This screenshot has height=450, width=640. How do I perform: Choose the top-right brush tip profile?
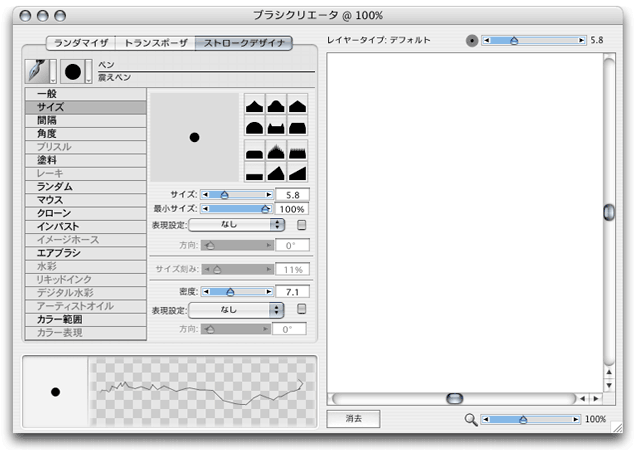click(x=298, y=105)
